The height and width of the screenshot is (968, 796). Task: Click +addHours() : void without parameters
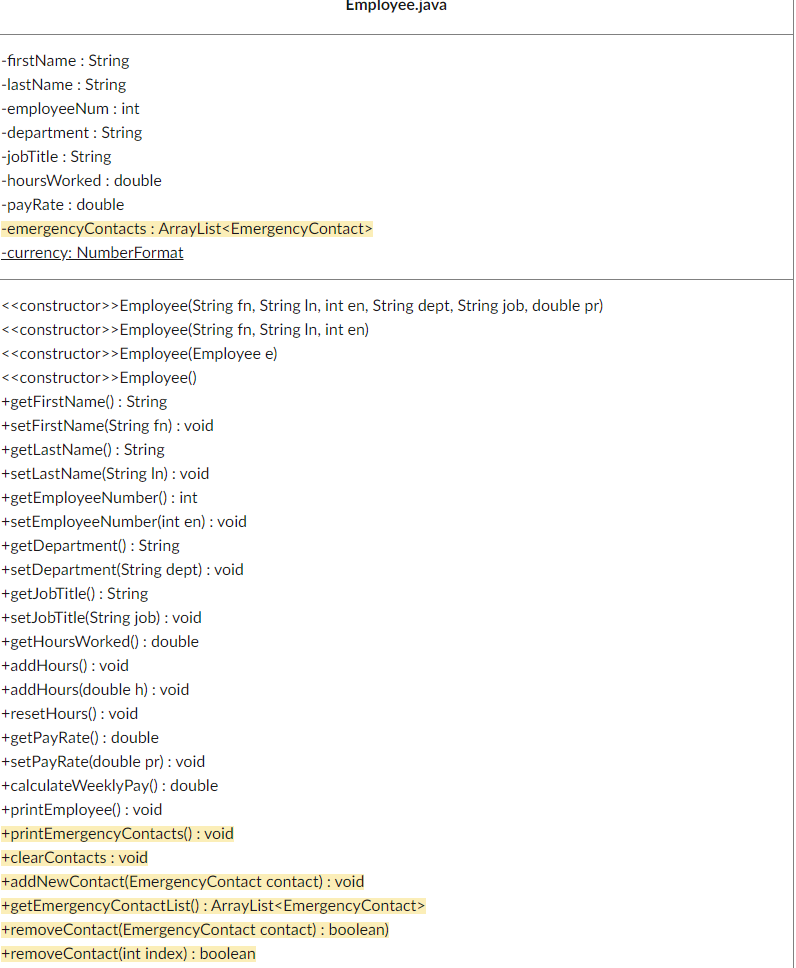click(65, 667)
